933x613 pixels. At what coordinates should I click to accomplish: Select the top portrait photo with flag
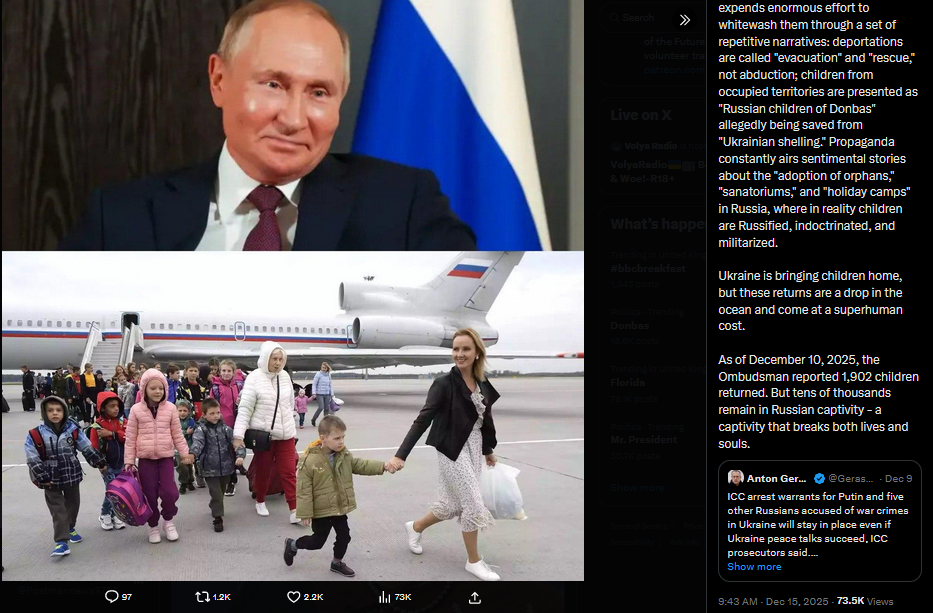point(293,125)
